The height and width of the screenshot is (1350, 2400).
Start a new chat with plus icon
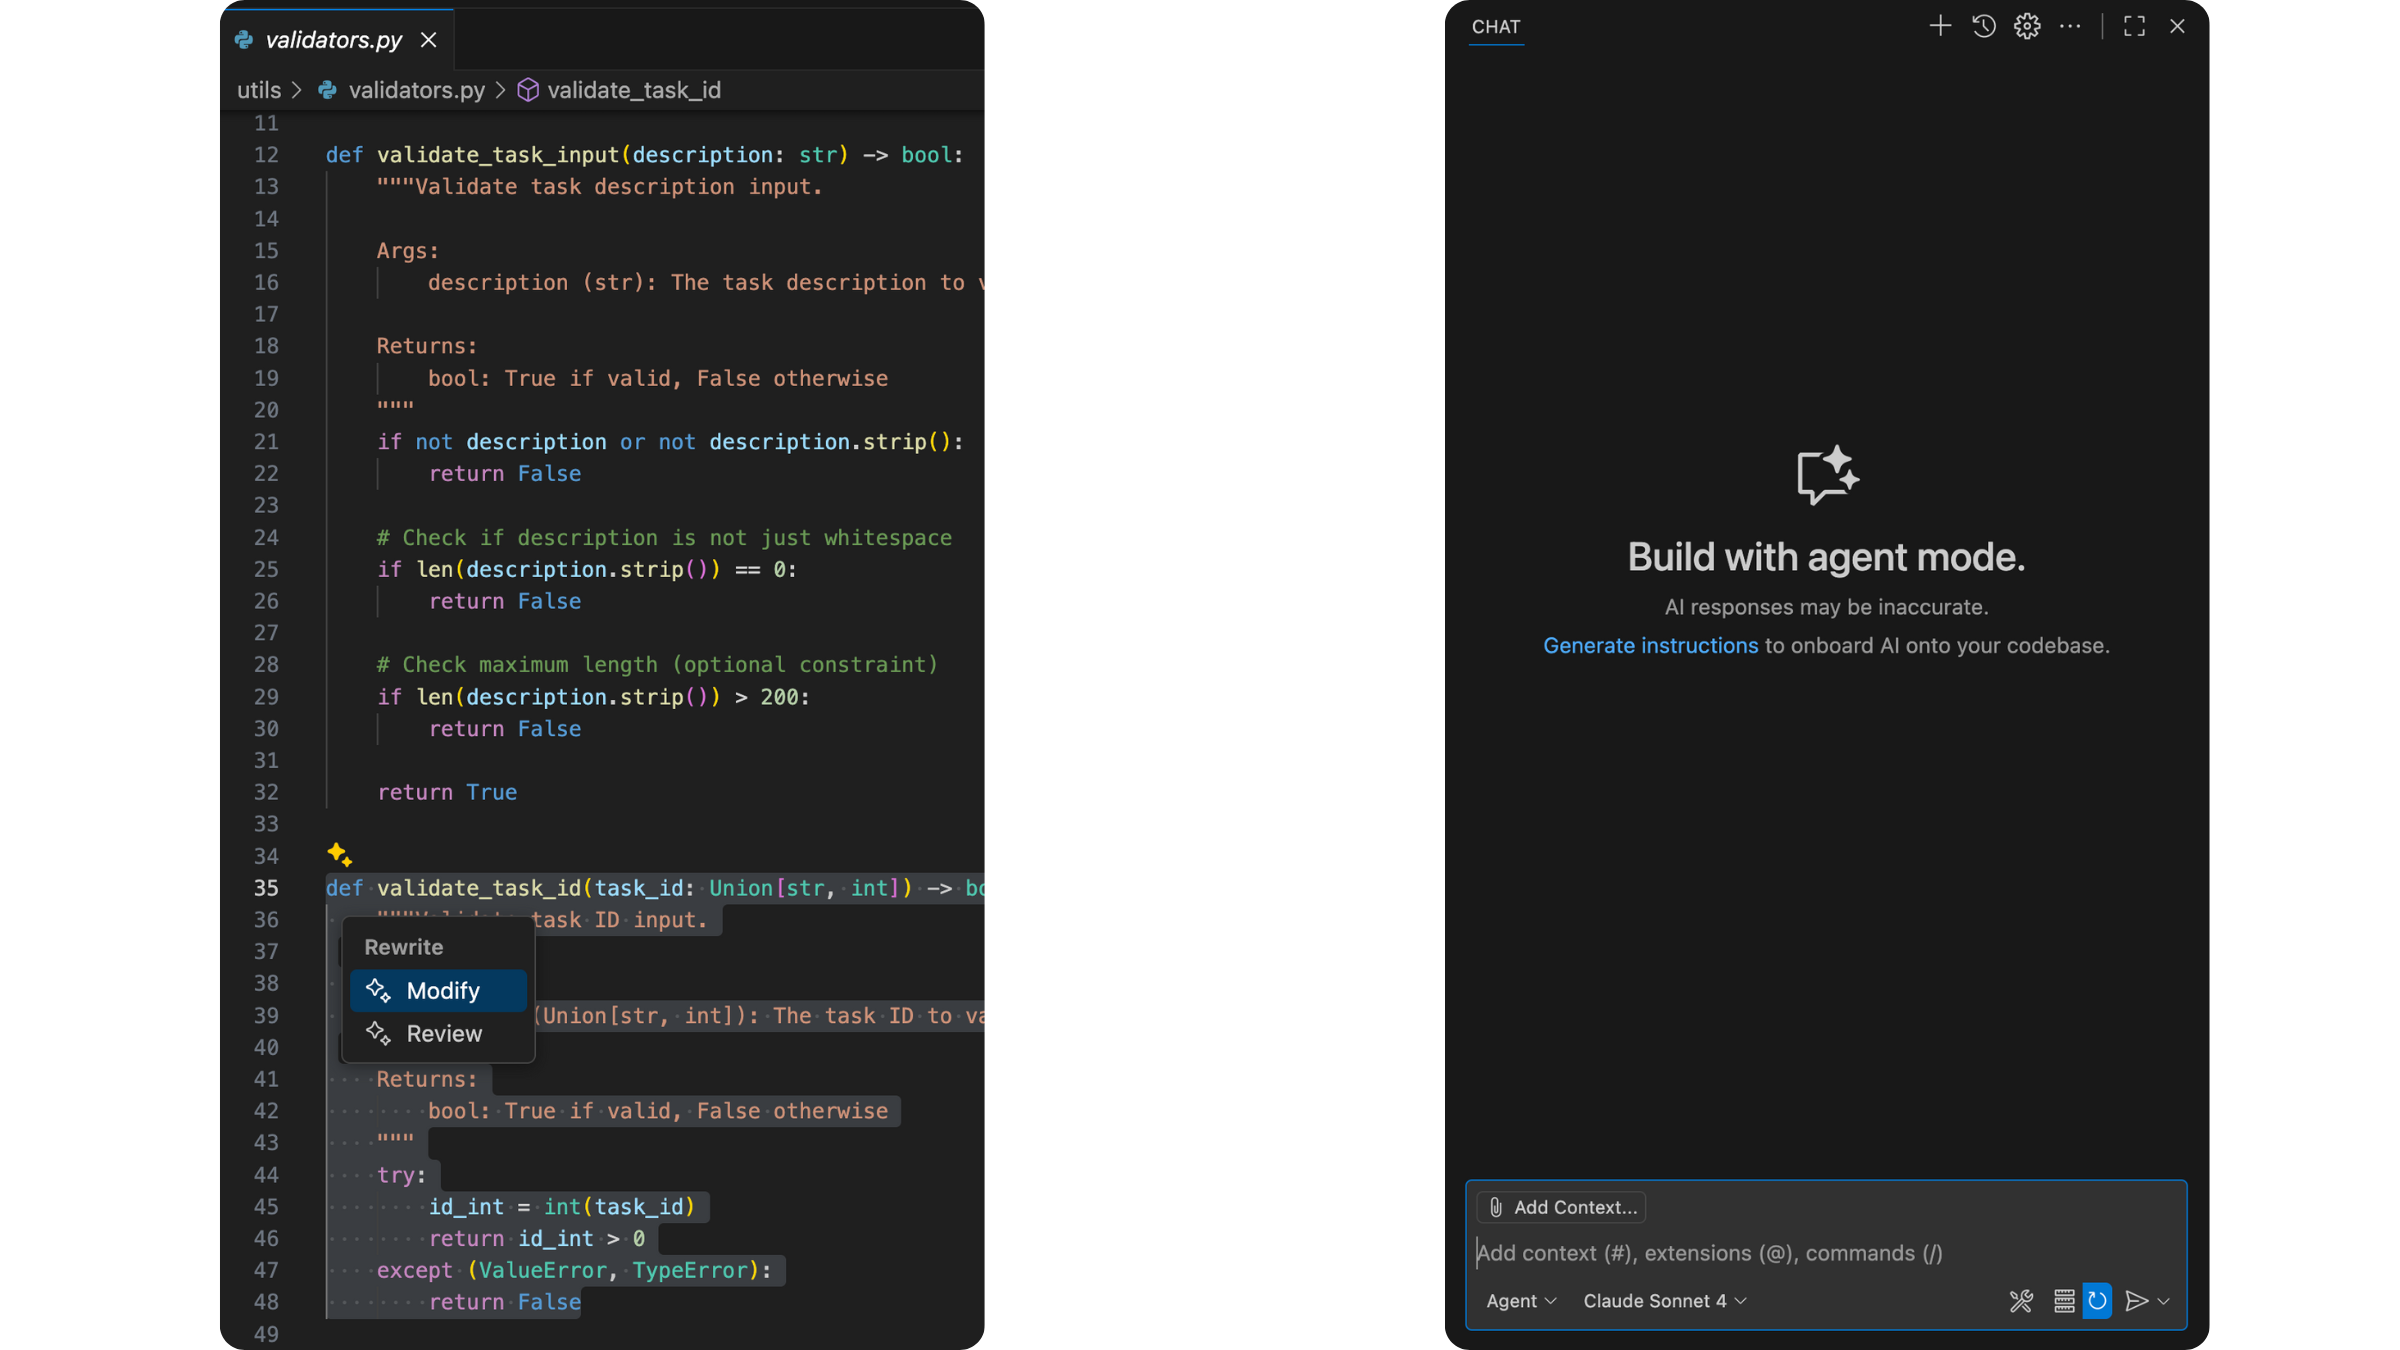pos(1939,26)
